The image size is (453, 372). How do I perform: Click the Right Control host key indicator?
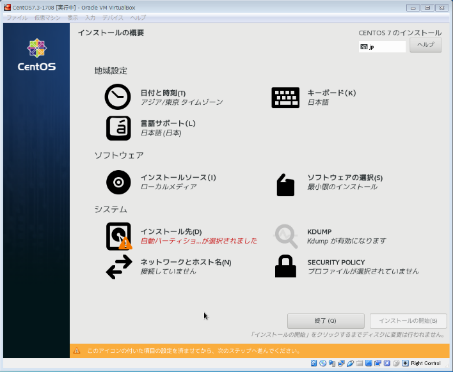tap(425, 363)
